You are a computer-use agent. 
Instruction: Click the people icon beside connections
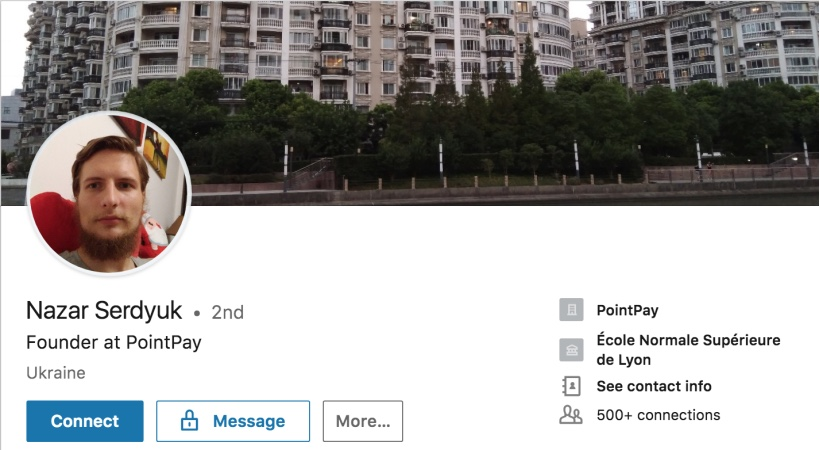[x=571, y=415]
